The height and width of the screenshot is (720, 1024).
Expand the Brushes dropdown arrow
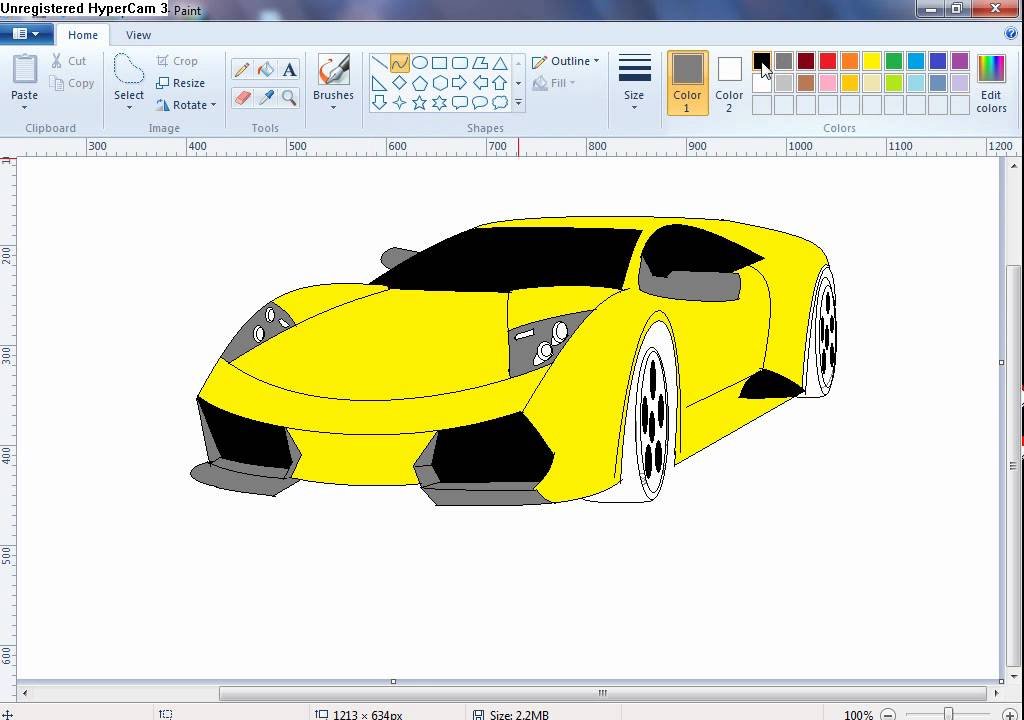tap(333, 106)
